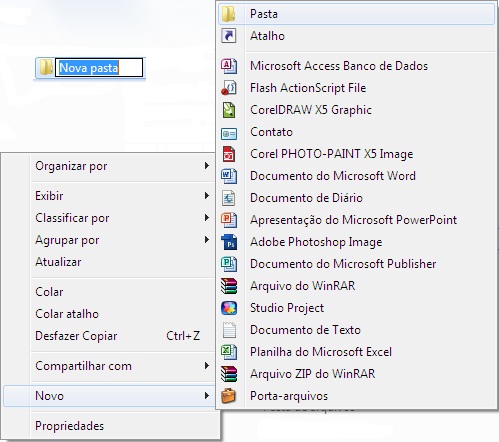Choose Adobe Photoshop Image text
499x442 pixels.
[316, 242]
